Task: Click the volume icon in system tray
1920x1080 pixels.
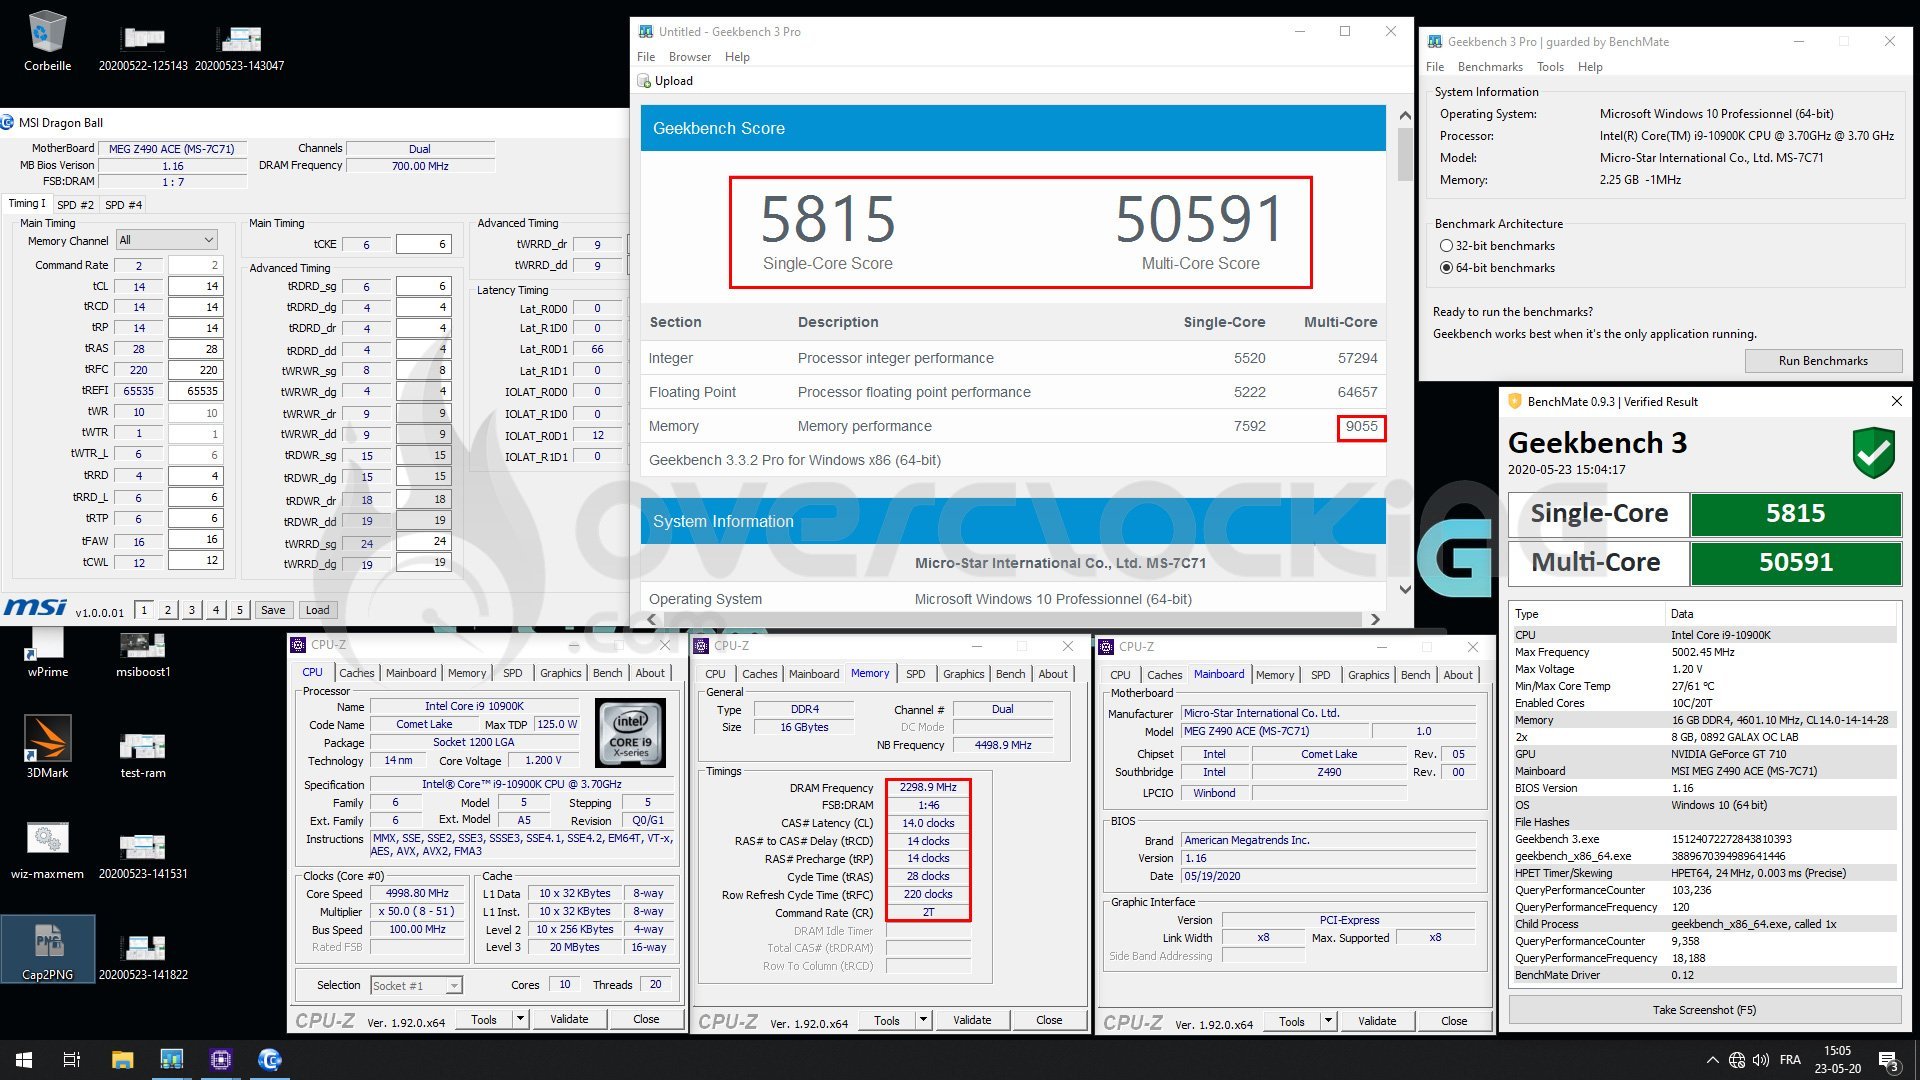Action: coord(1761,1060)
